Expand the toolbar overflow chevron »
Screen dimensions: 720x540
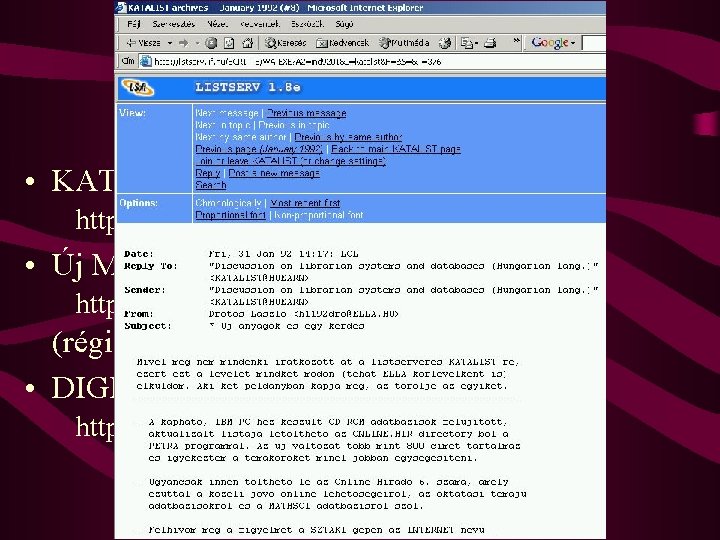pos(517,41)
